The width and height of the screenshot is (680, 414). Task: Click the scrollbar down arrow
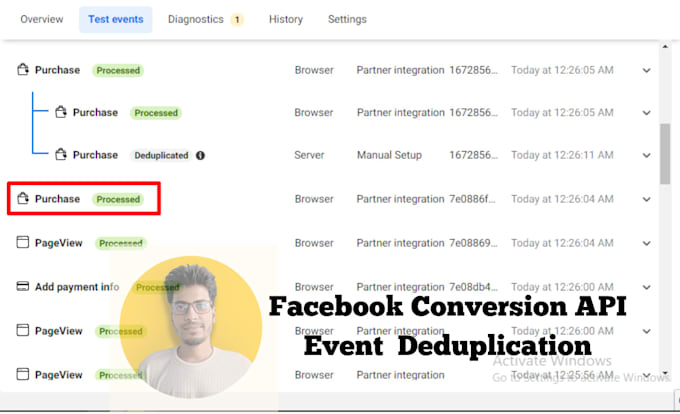tap(665, 373)
